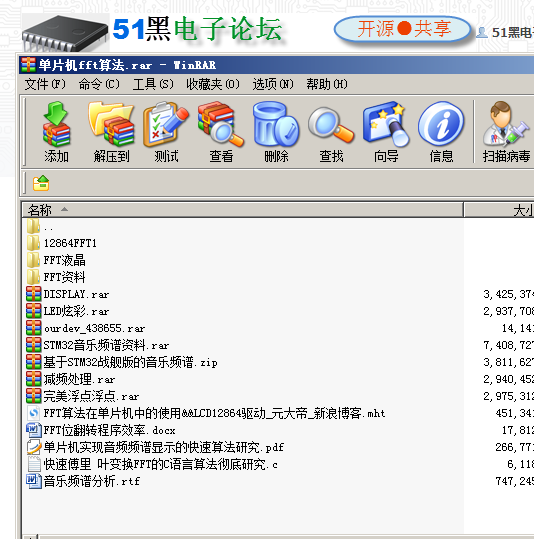Click the ourdev_438655.rar archive icon
534x539 pixels.
34,328
